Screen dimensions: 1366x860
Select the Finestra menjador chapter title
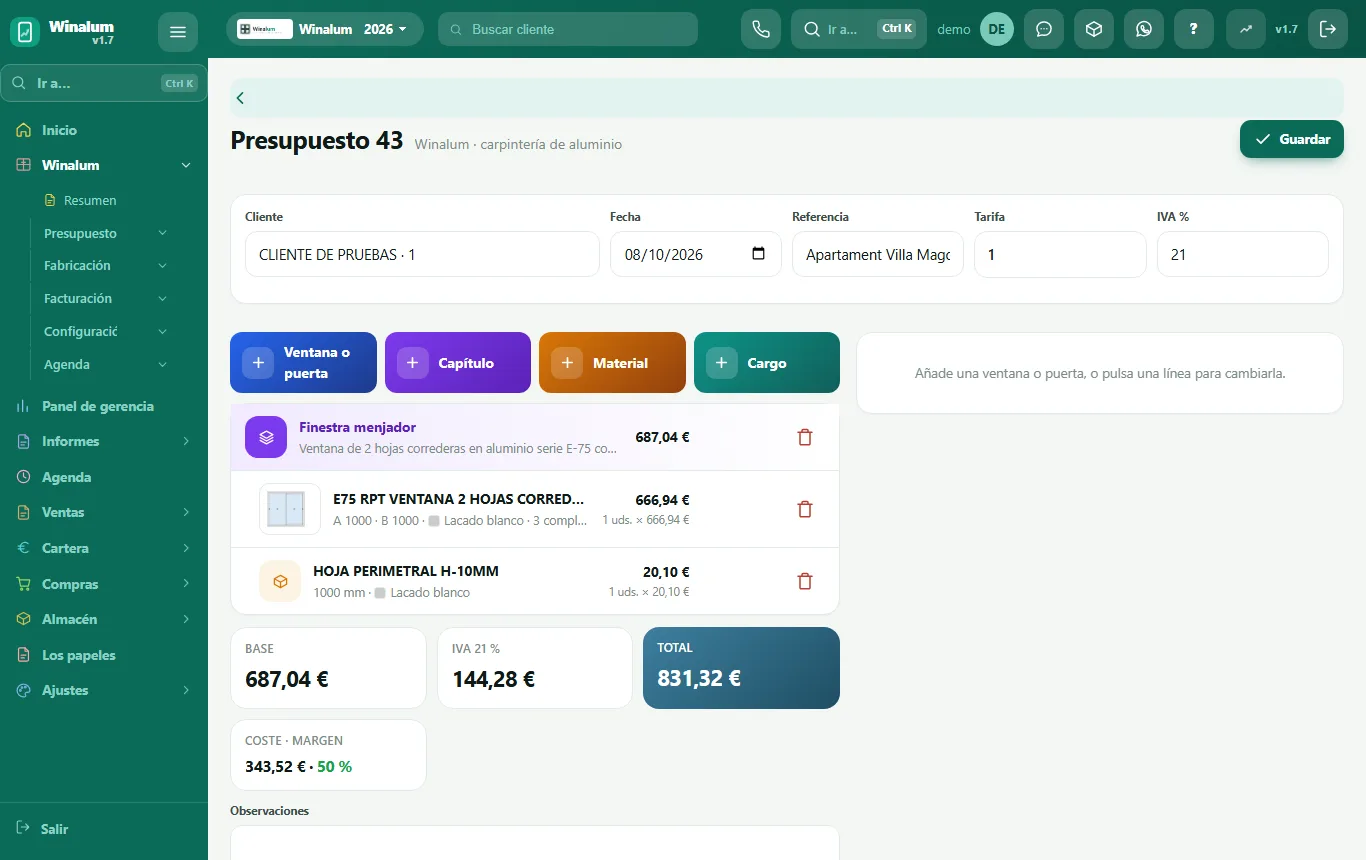click(x=357, y=427)
